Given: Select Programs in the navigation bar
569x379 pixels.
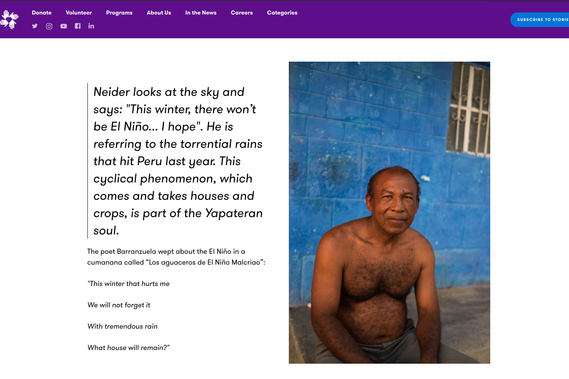Looking at the screenshot, I should coord(119,13).
